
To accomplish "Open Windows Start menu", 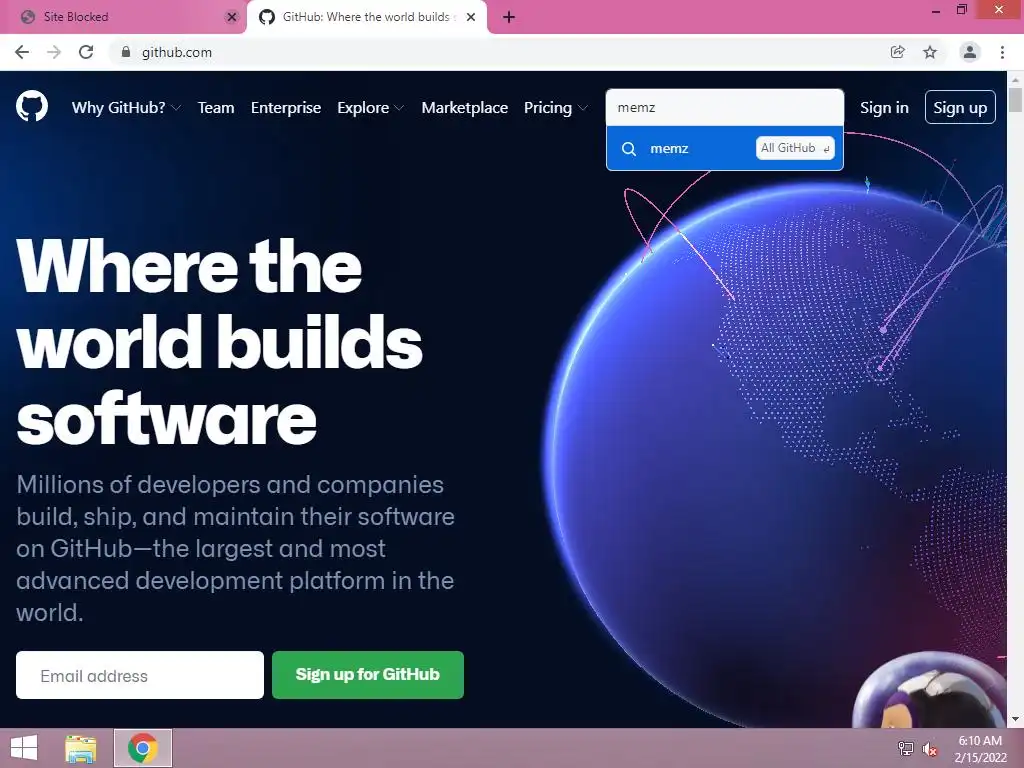I will point(24,748).
